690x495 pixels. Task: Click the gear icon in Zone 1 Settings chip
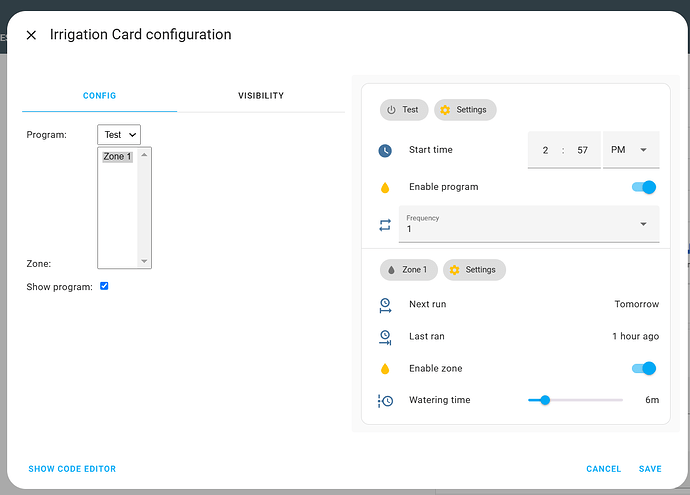(454, 270)
